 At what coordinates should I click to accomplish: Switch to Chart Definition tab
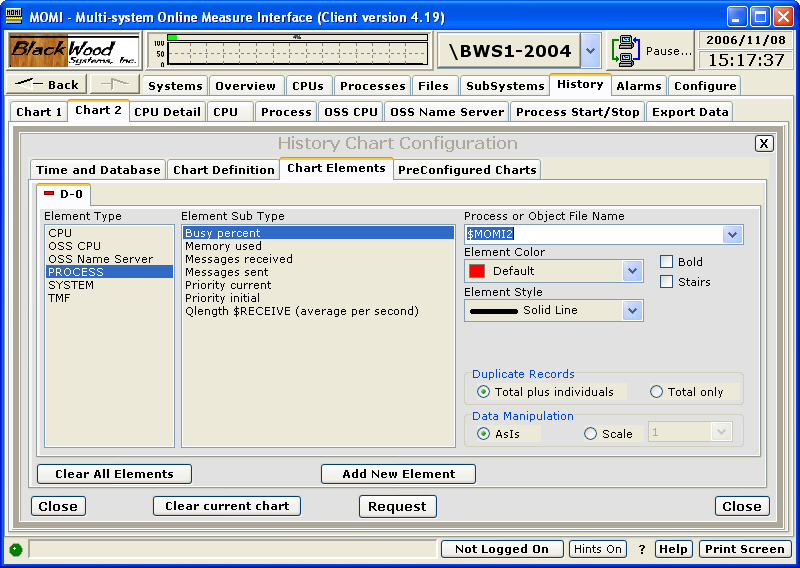(x=223, y=170)
